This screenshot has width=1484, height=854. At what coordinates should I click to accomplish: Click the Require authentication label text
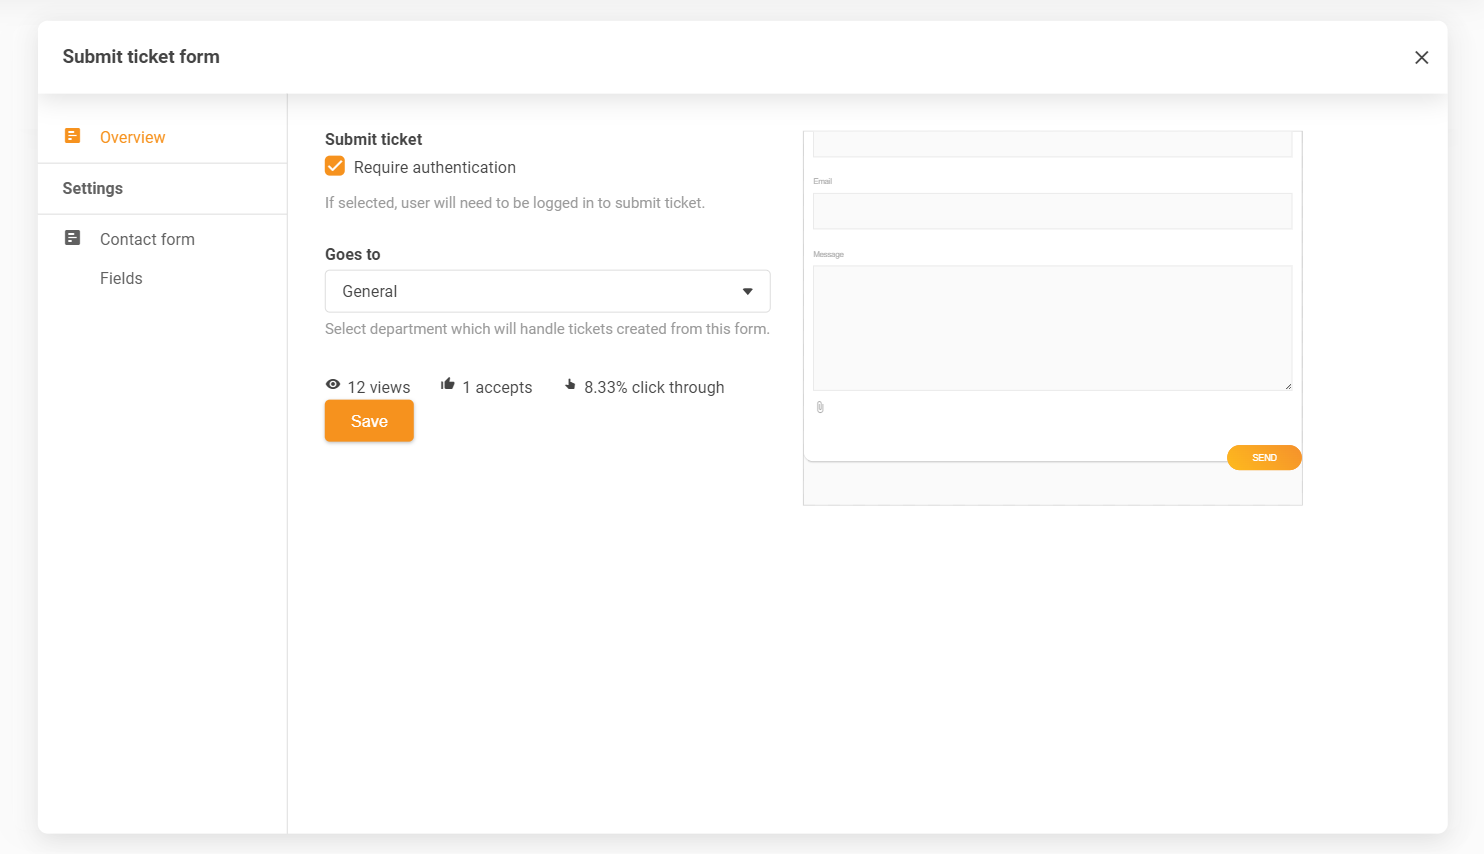point(434,168)
